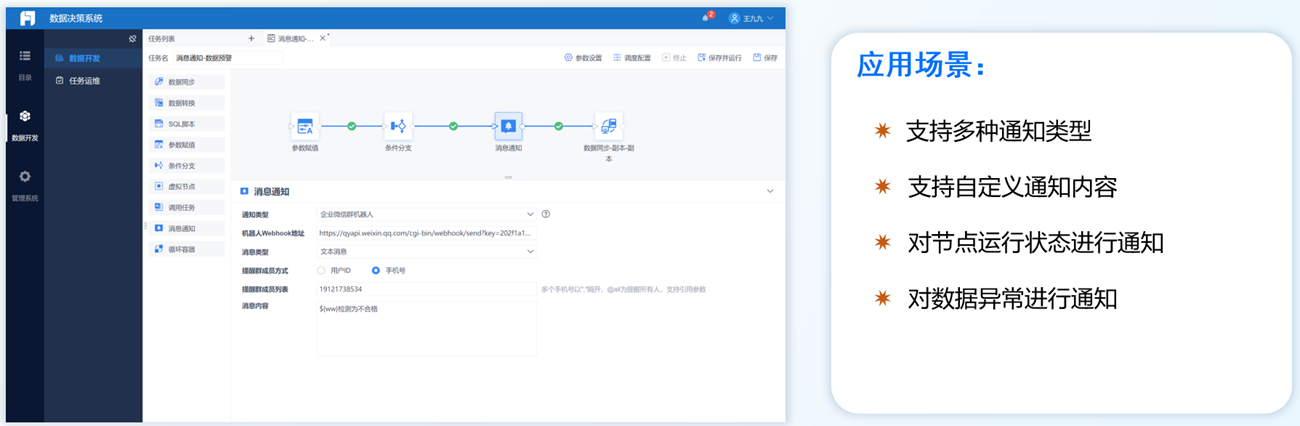
Task: Open the 消息类型 dropdown
Action: click(426, 252)
